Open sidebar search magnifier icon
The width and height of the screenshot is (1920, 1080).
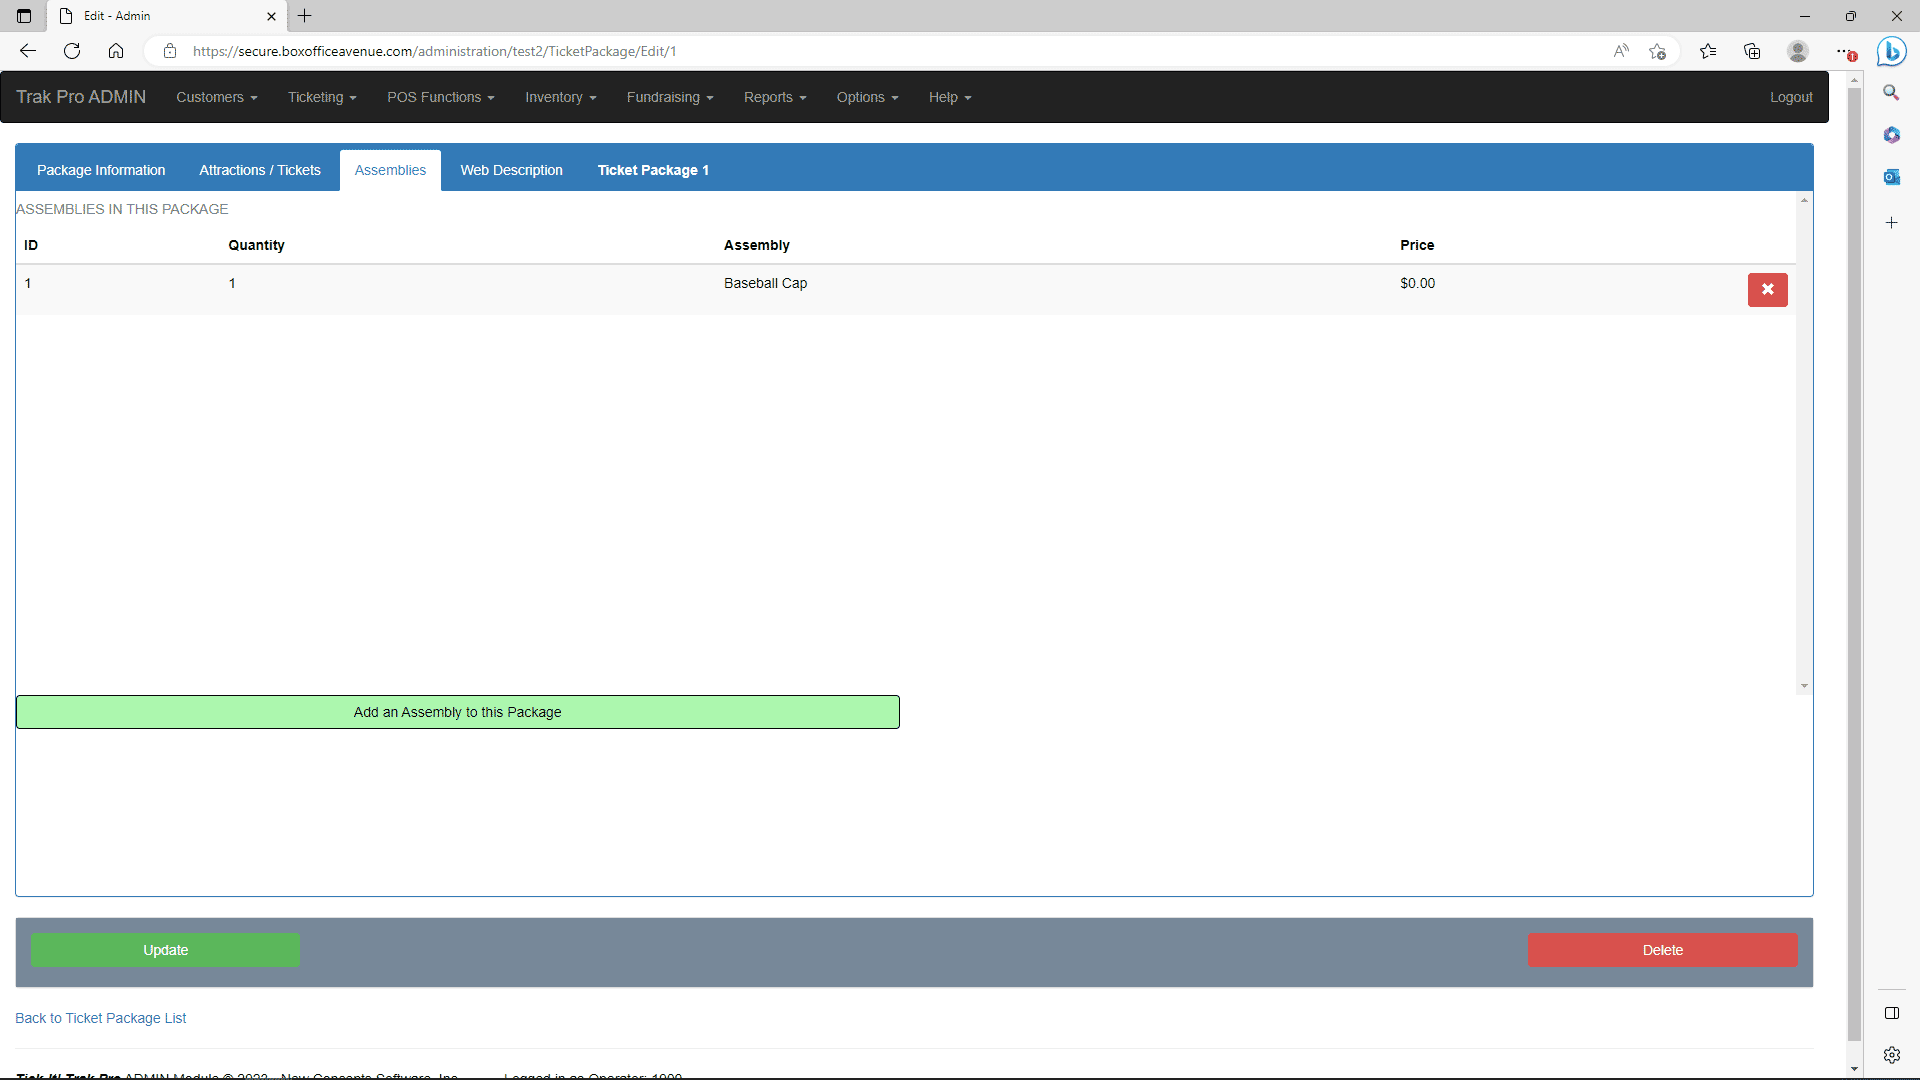click(x=1891, y=92)
